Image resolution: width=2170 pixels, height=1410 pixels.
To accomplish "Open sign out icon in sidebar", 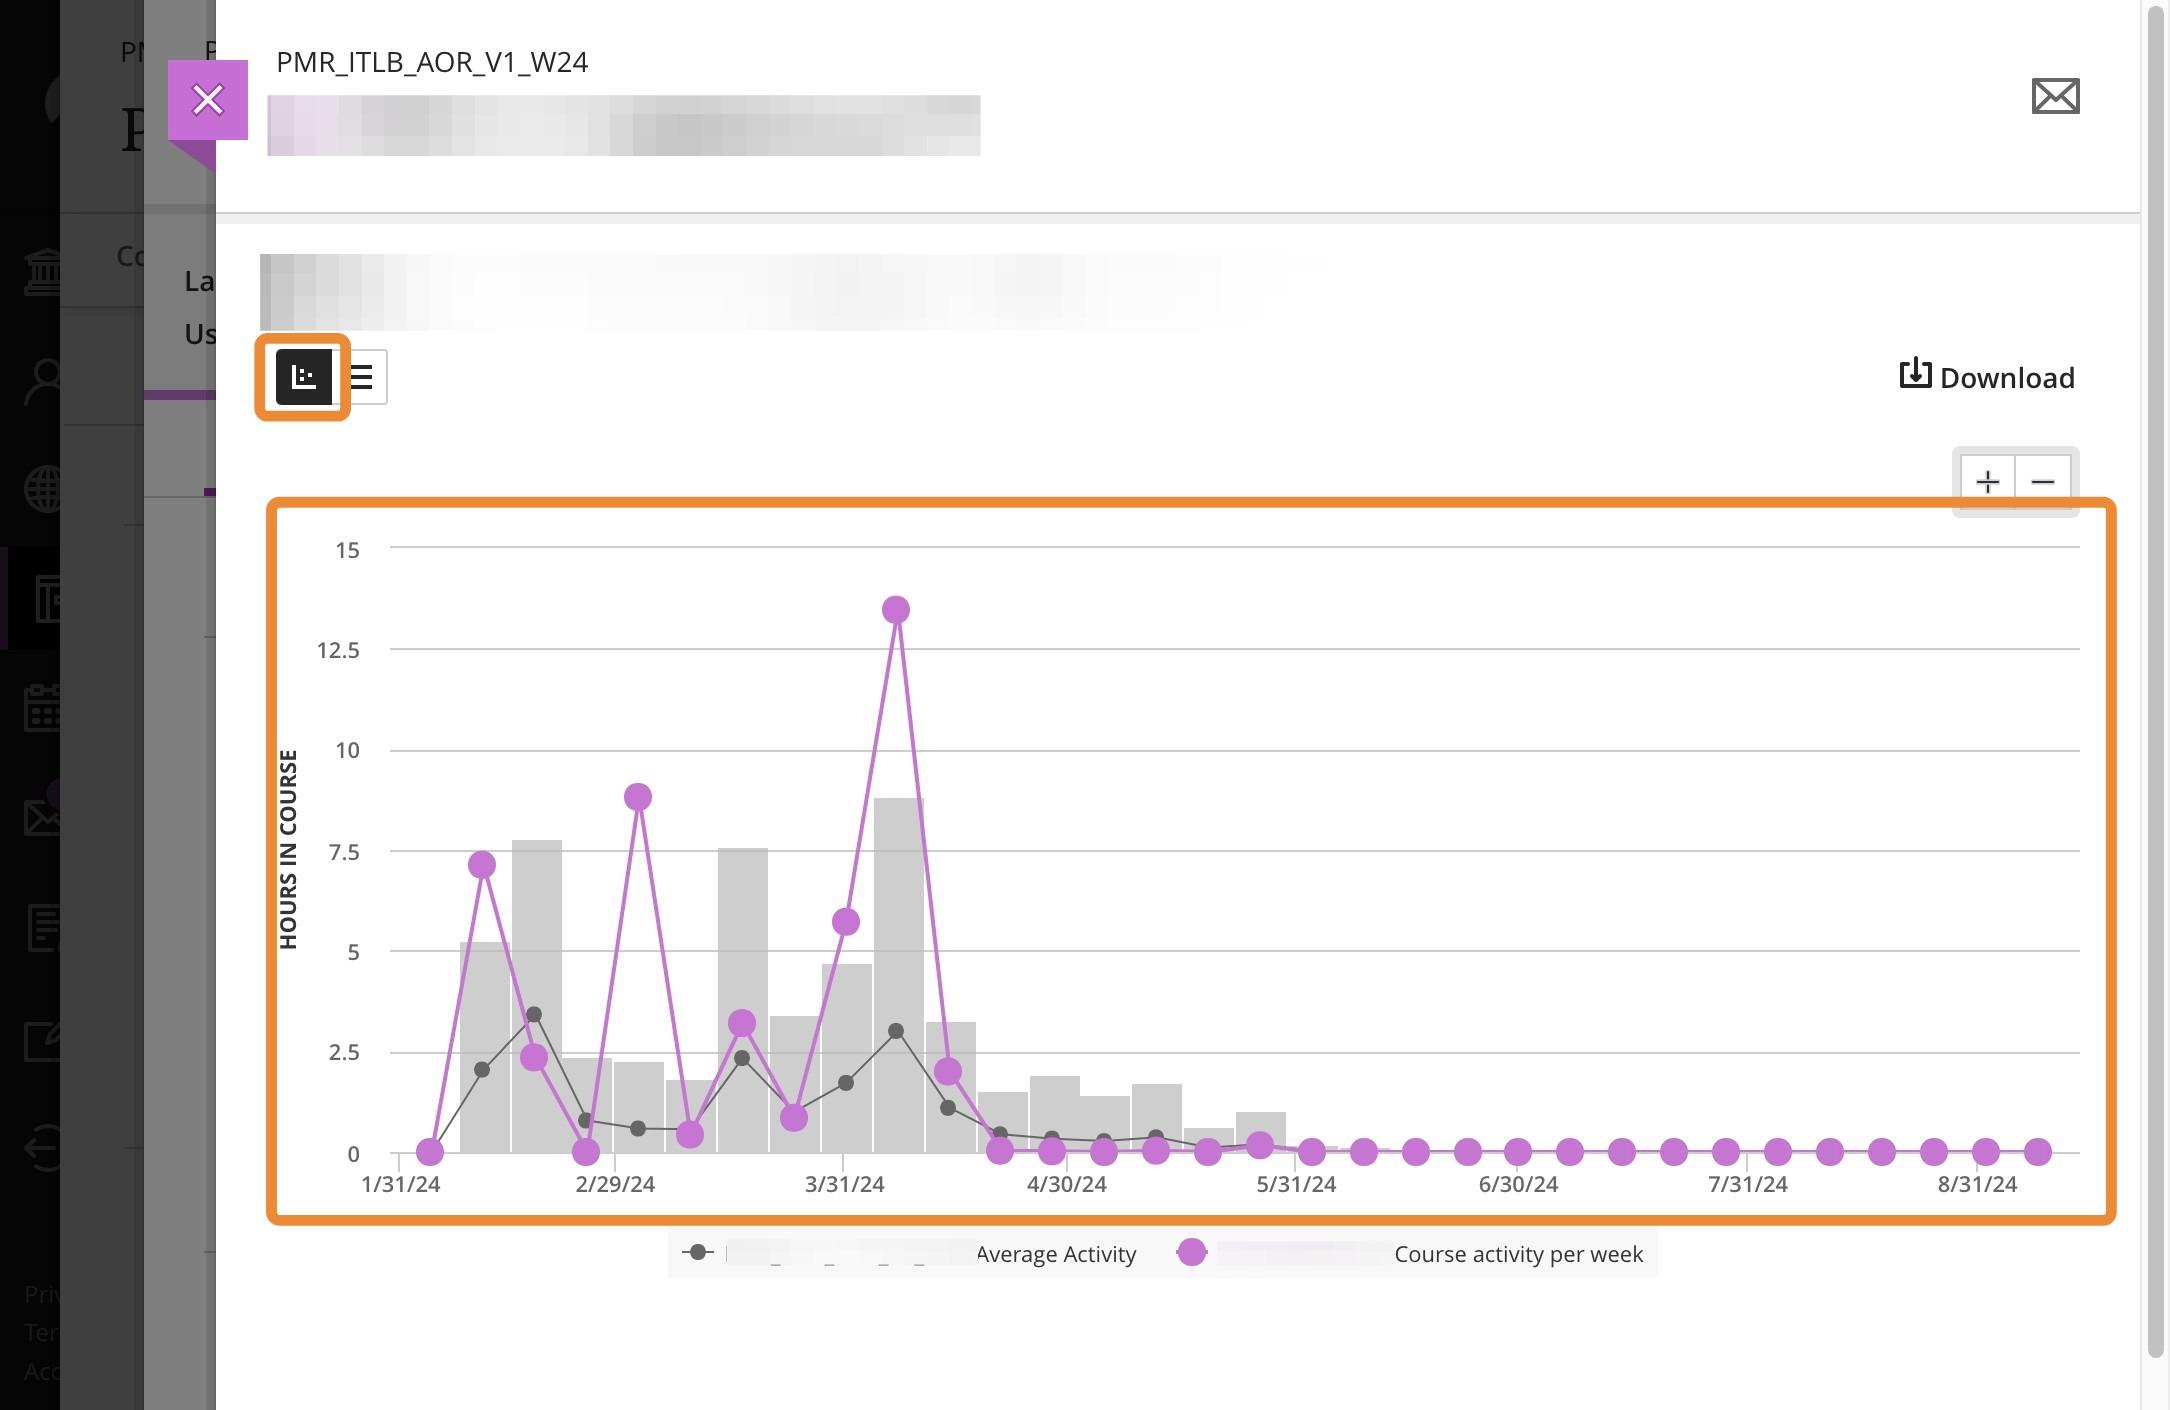I will pyautogui.click(x=42, y=1146).
